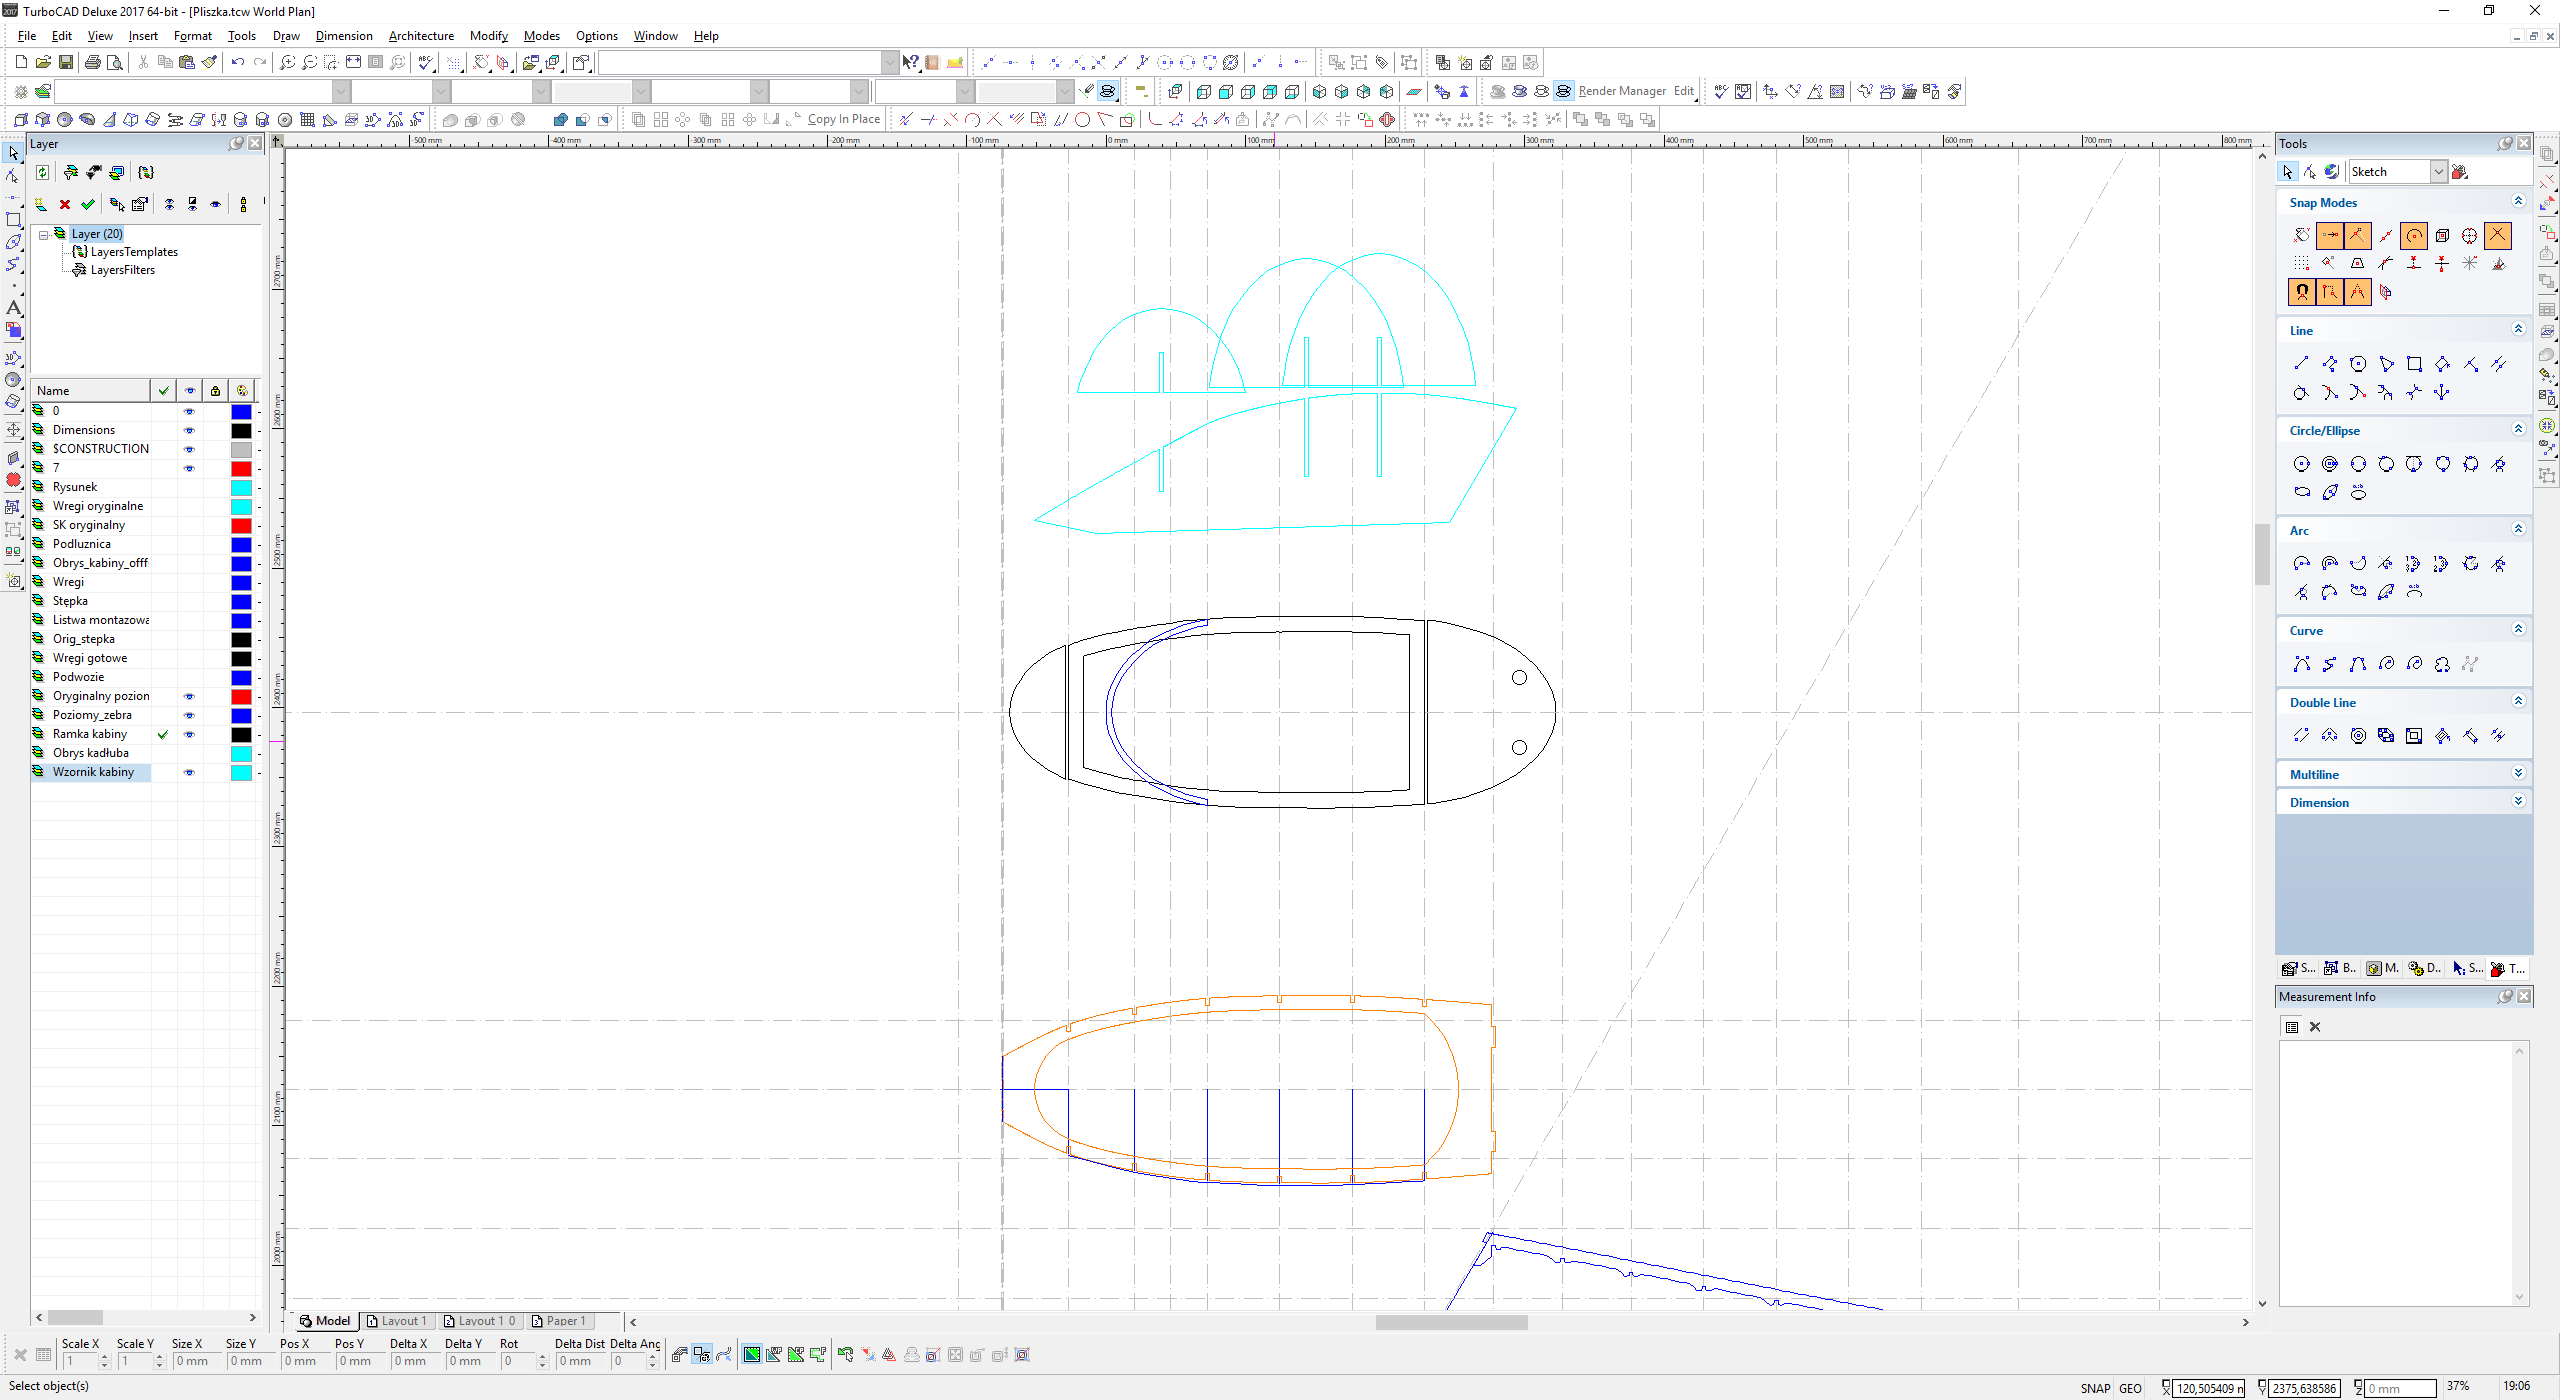Viewport: 2560px width, 1400px height.
Task: Click the Scale X input field
Action: [80, 1361]
